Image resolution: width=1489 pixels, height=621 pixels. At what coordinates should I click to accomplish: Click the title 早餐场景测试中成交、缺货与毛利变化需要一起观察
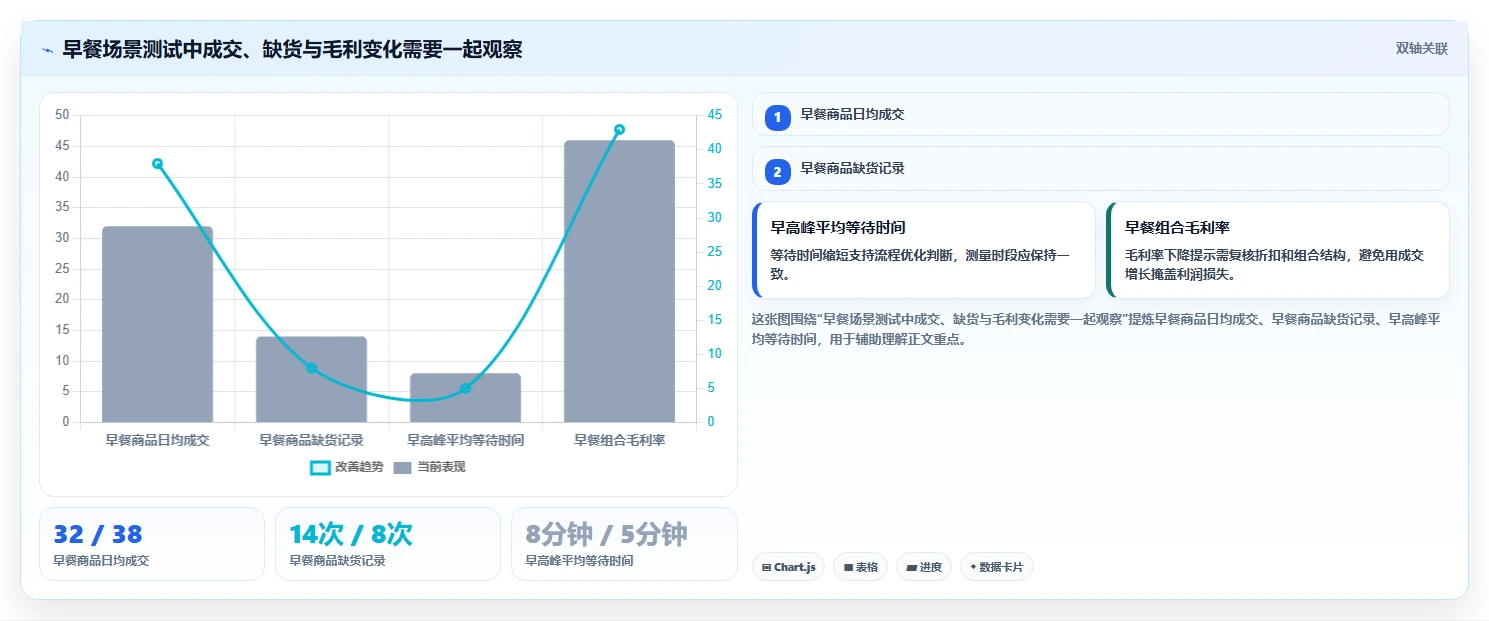pos(292,49)
